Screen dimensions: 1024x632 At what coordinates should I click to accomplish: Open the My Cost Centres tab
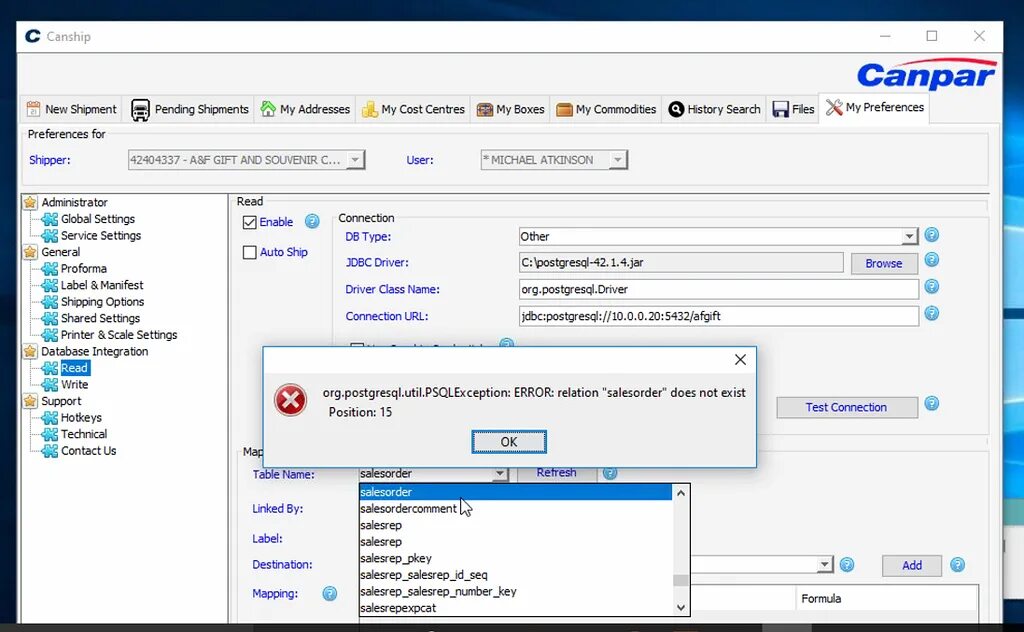point(414,109)
